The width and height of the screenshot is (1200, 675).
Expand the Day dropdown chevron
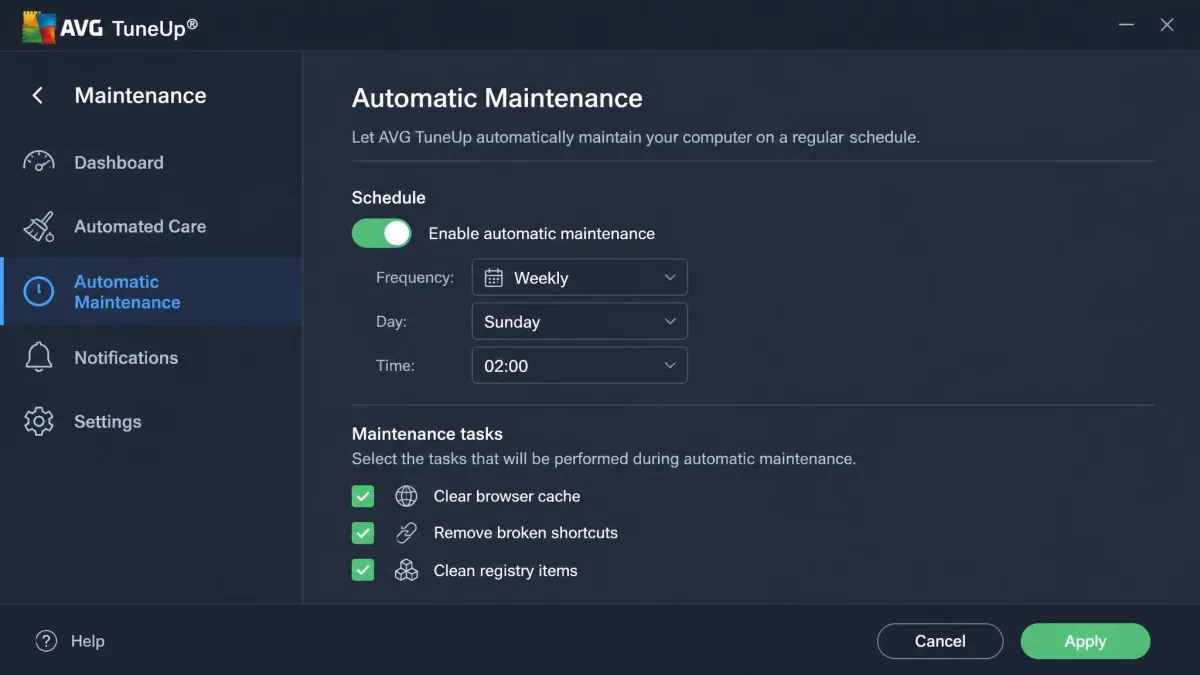point(670,322)
